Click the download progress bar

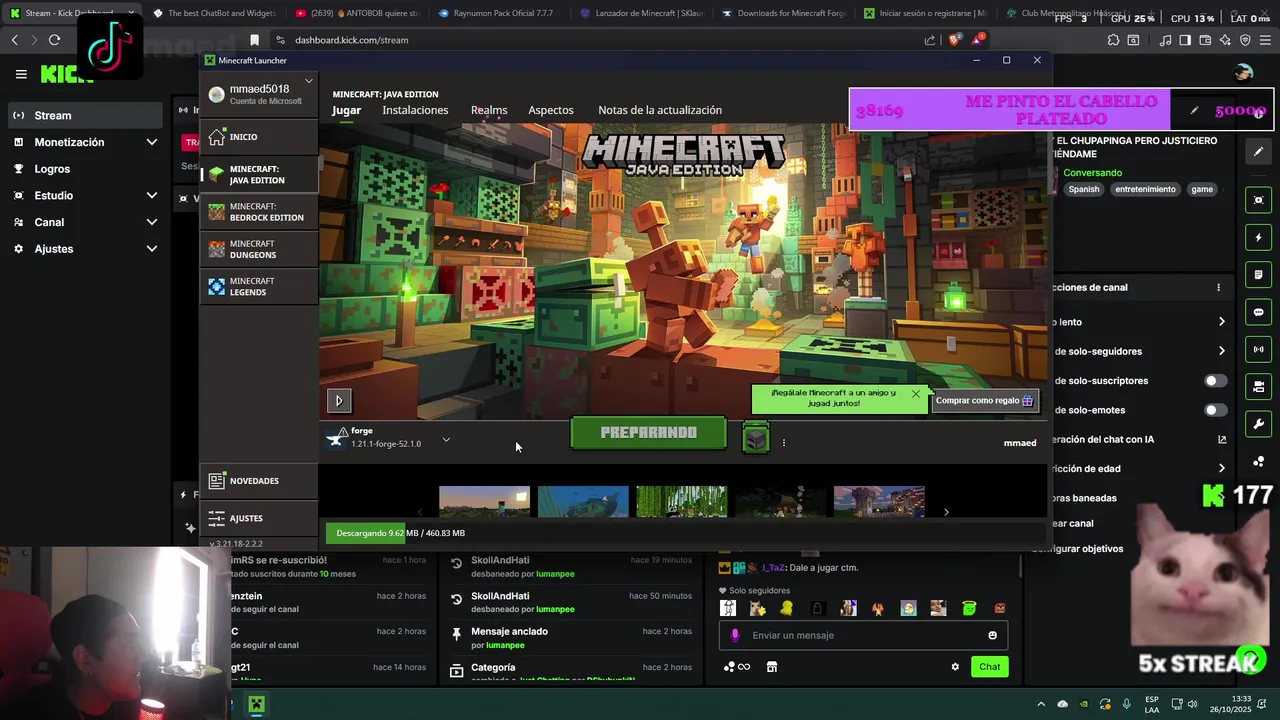click(x=684, y=533)
